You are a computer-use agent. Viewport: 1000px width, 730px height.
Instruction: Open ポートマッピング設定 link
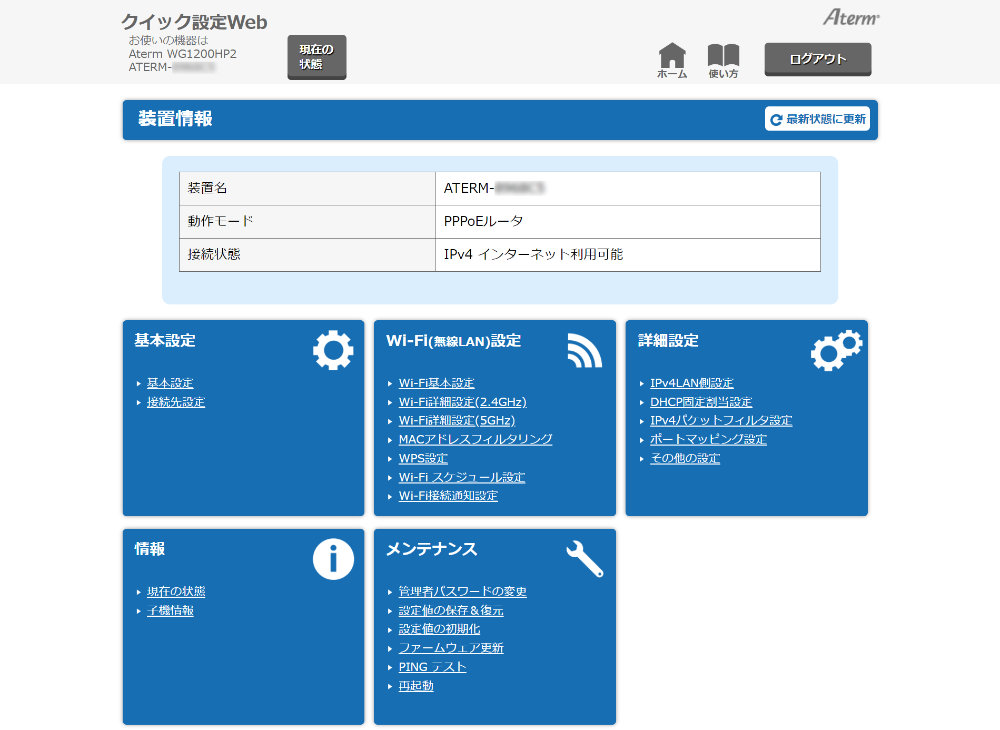pyautogui.click(x=708, y=439)
